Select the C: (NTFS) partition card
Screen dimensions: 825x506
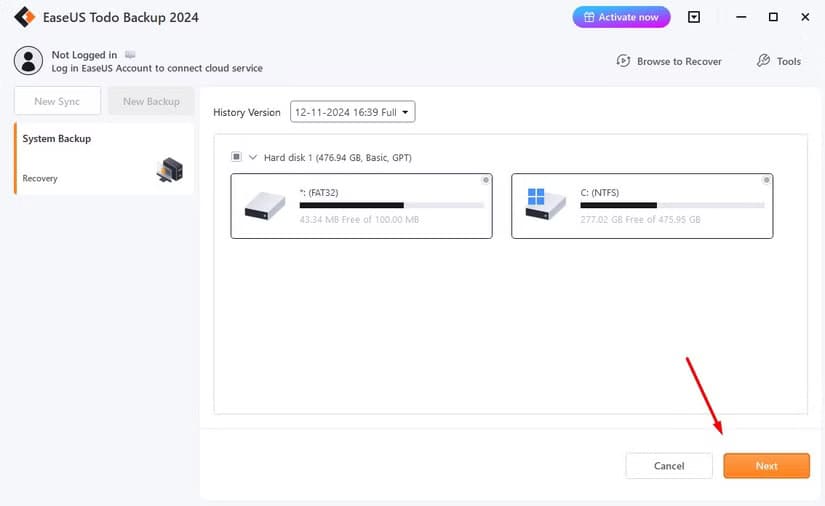[x=642, y=206]
